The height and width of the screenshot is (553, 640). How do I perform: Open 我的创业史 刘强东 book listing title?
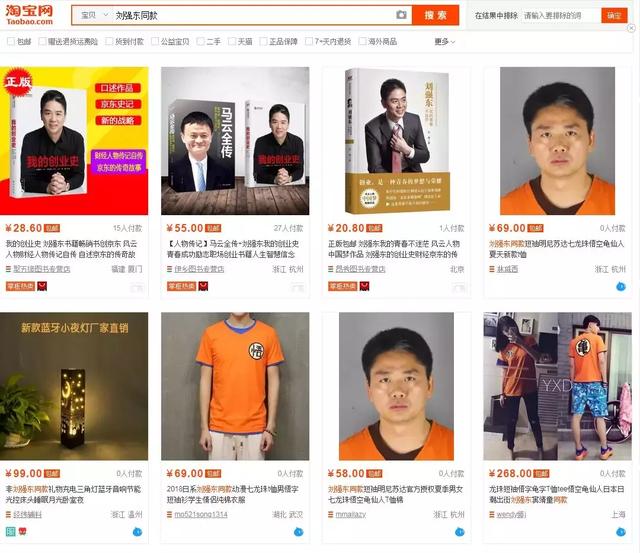coord(71,249)
